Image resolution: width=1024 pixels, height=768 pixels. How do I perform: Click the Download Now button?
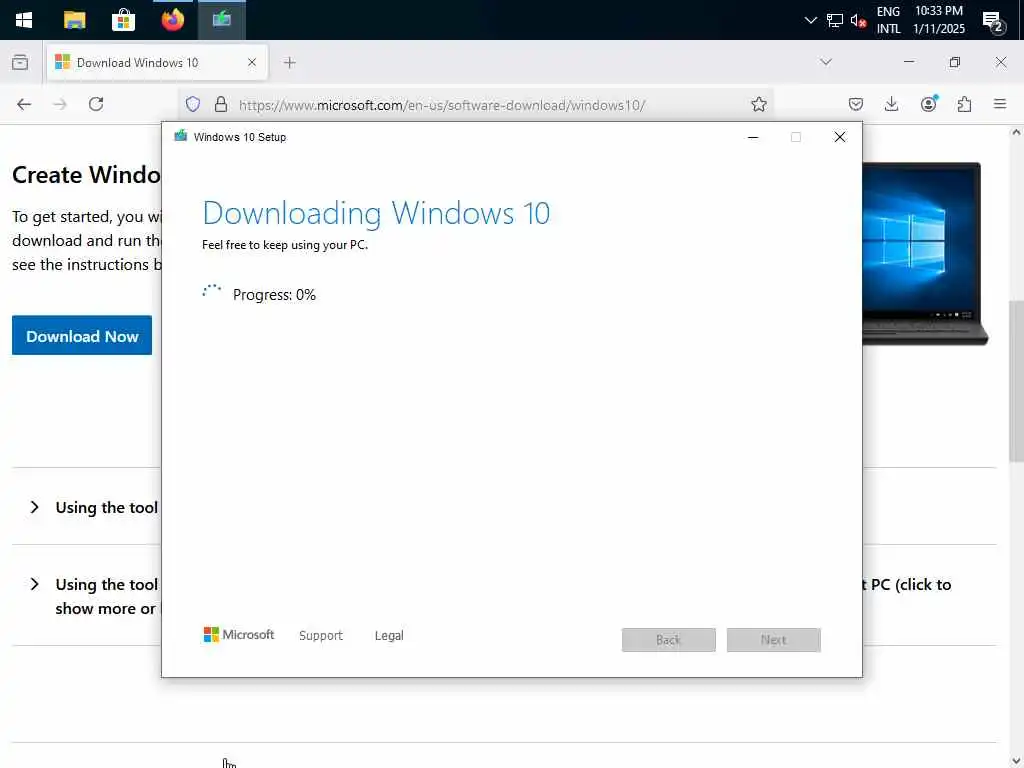click(x=82, y=336)
